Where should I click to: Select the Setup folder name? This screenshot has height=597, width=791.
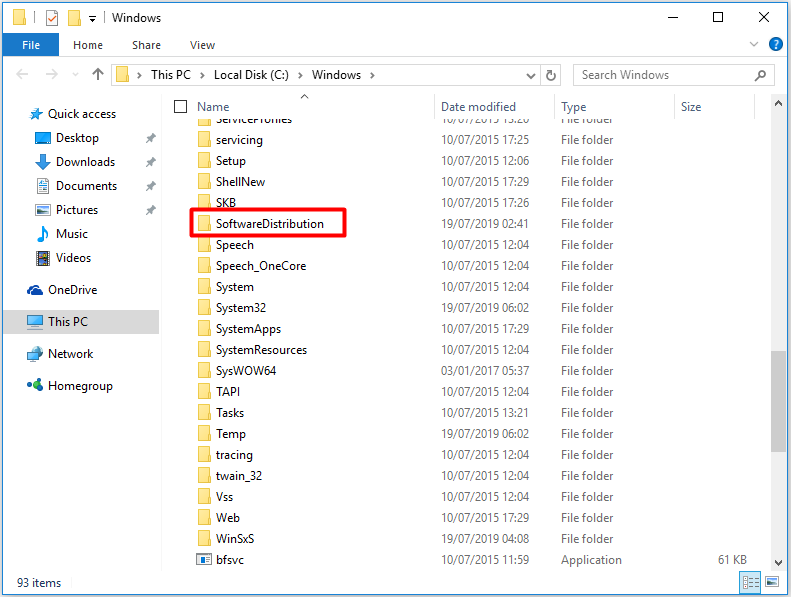pos(231,160)
